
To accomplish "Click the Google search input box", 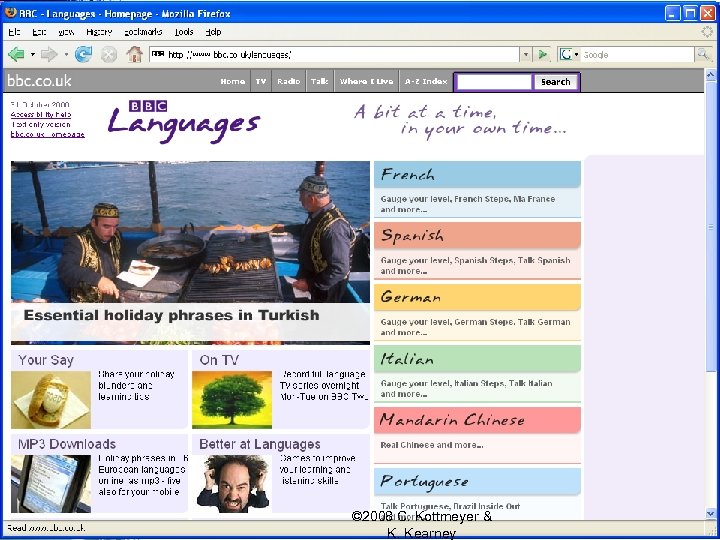I will tap(637, 55).
